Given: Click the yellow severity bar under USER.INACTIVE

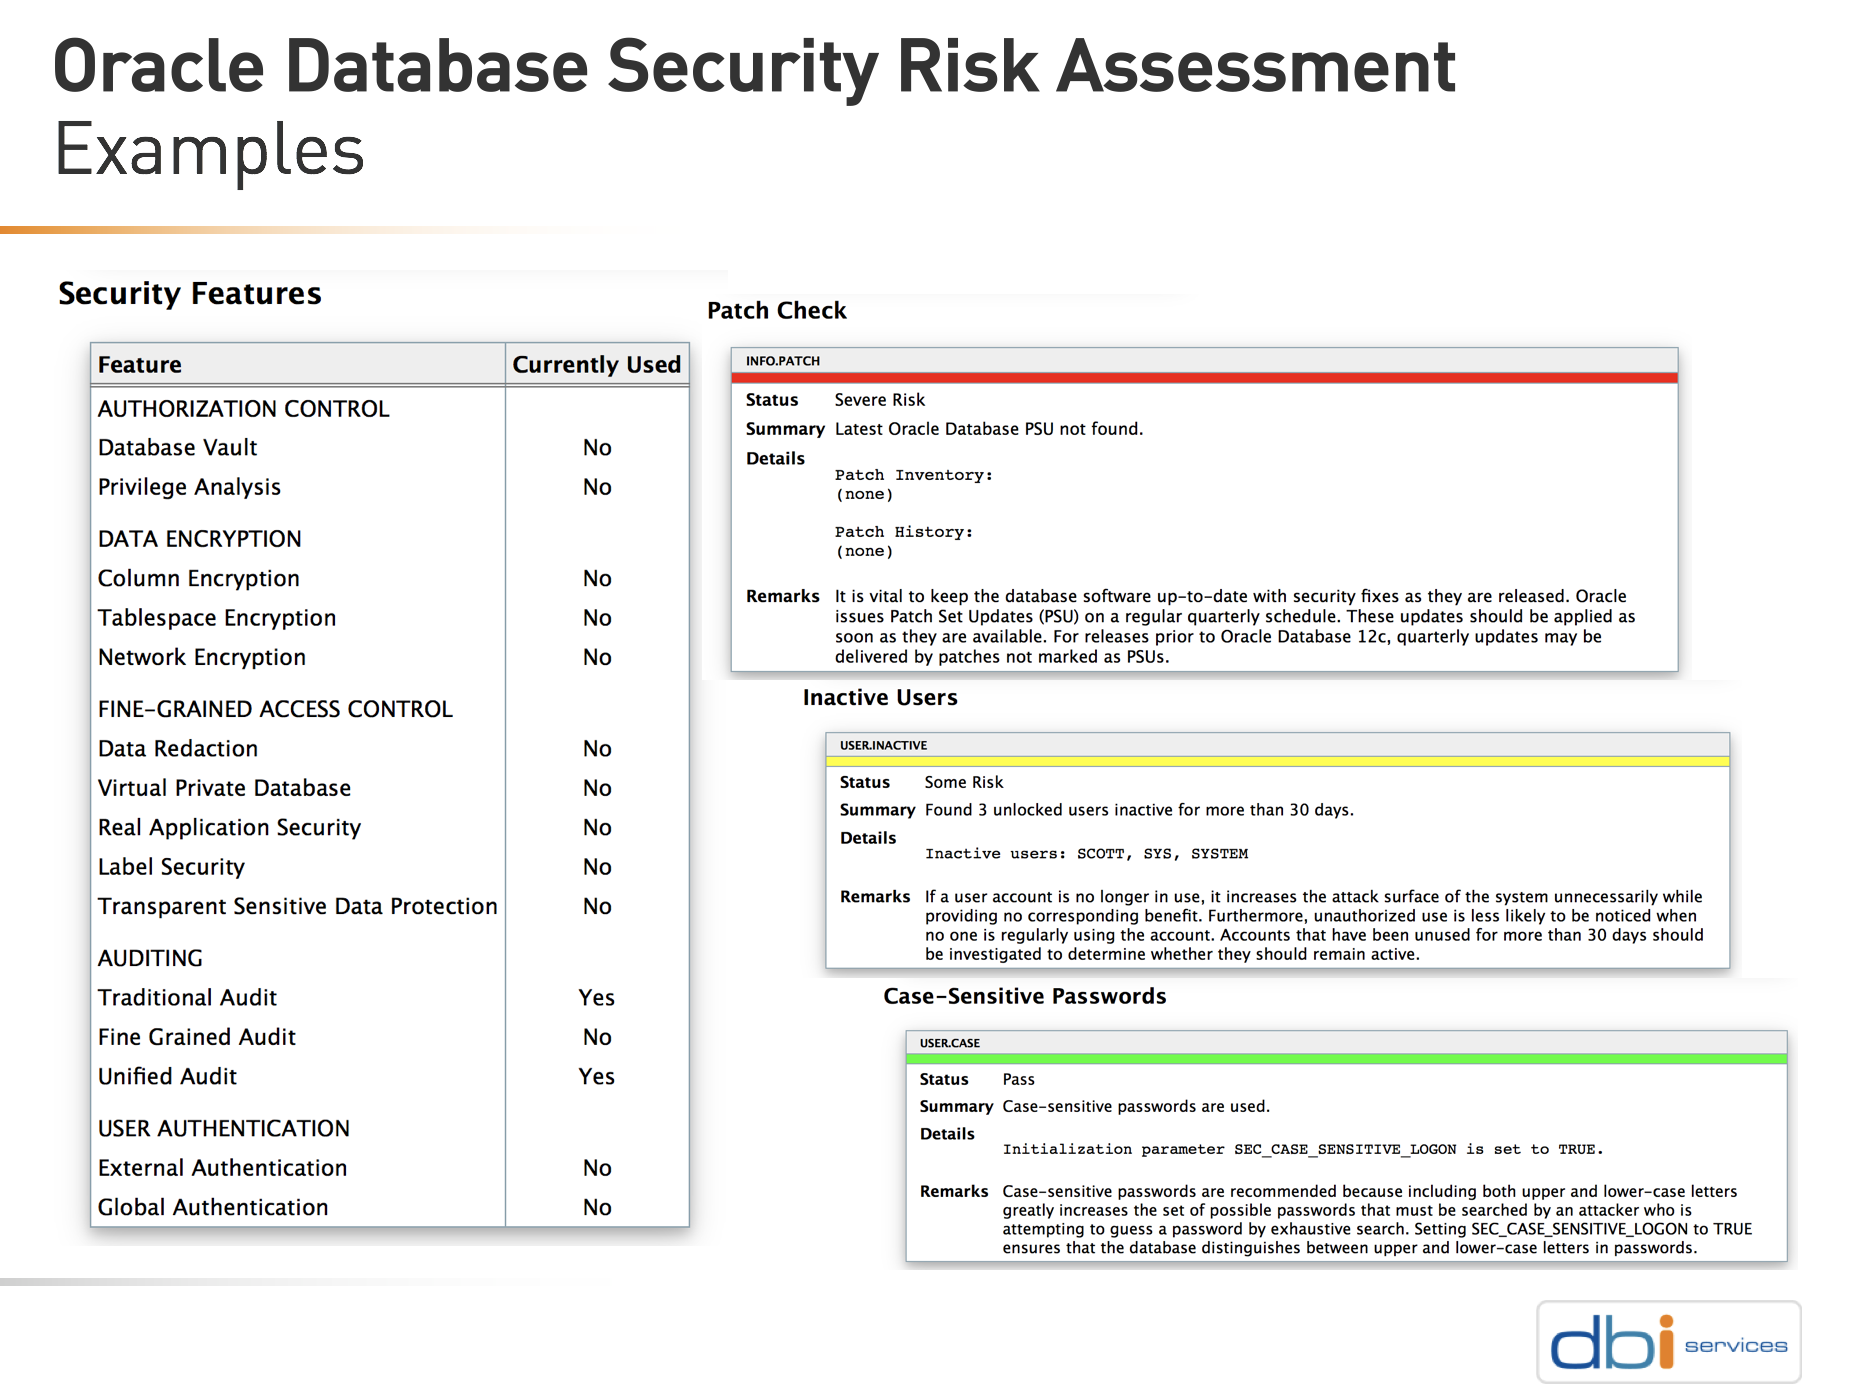Looking at the screenshot, I should click(1278, 762).
